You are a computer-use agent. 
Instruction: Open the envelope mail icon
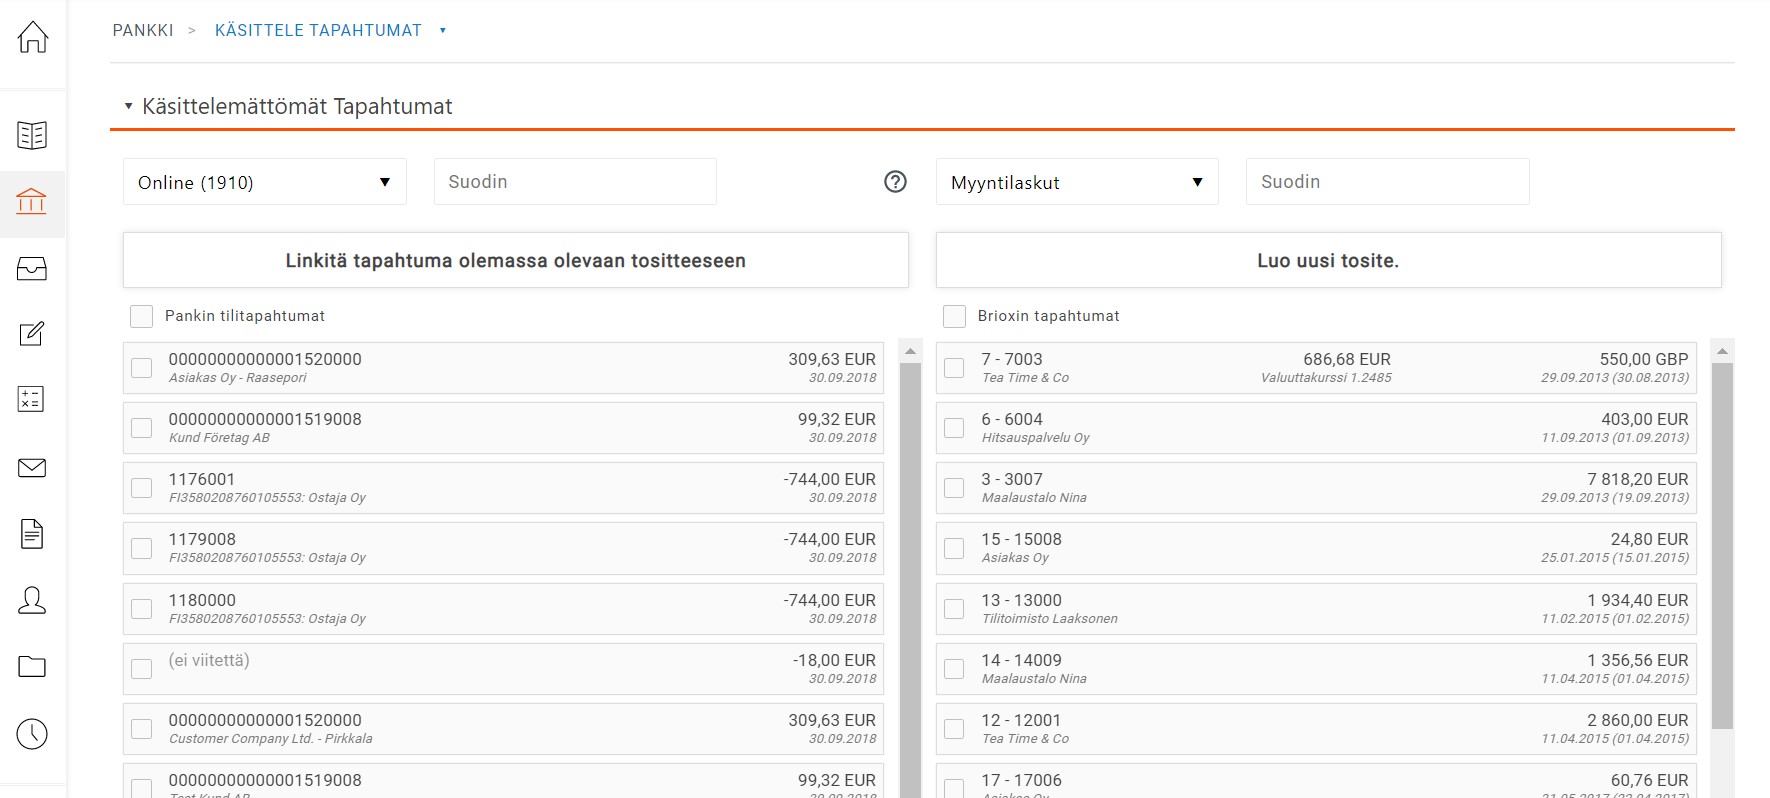click(x=32, y=468)
